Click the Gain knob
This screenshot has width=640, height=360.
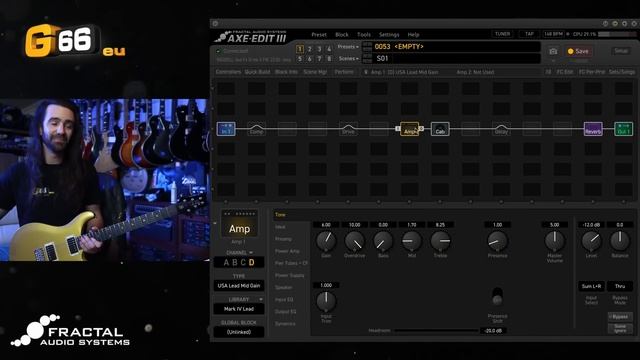pos(326,241)
